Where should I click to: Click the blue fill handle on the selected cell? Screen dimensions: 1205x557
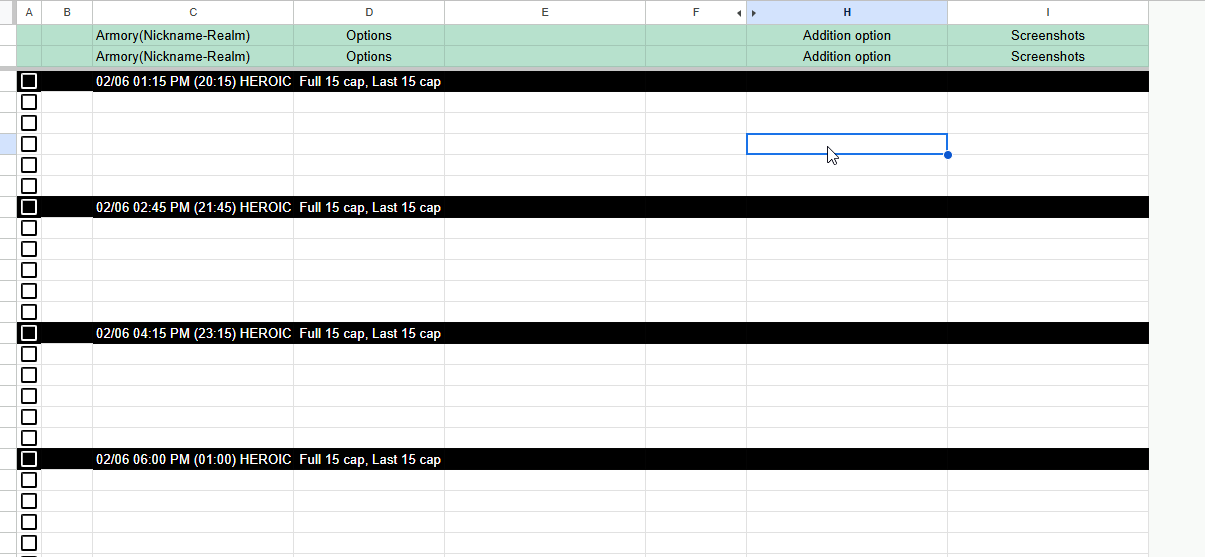click(947, 155)
